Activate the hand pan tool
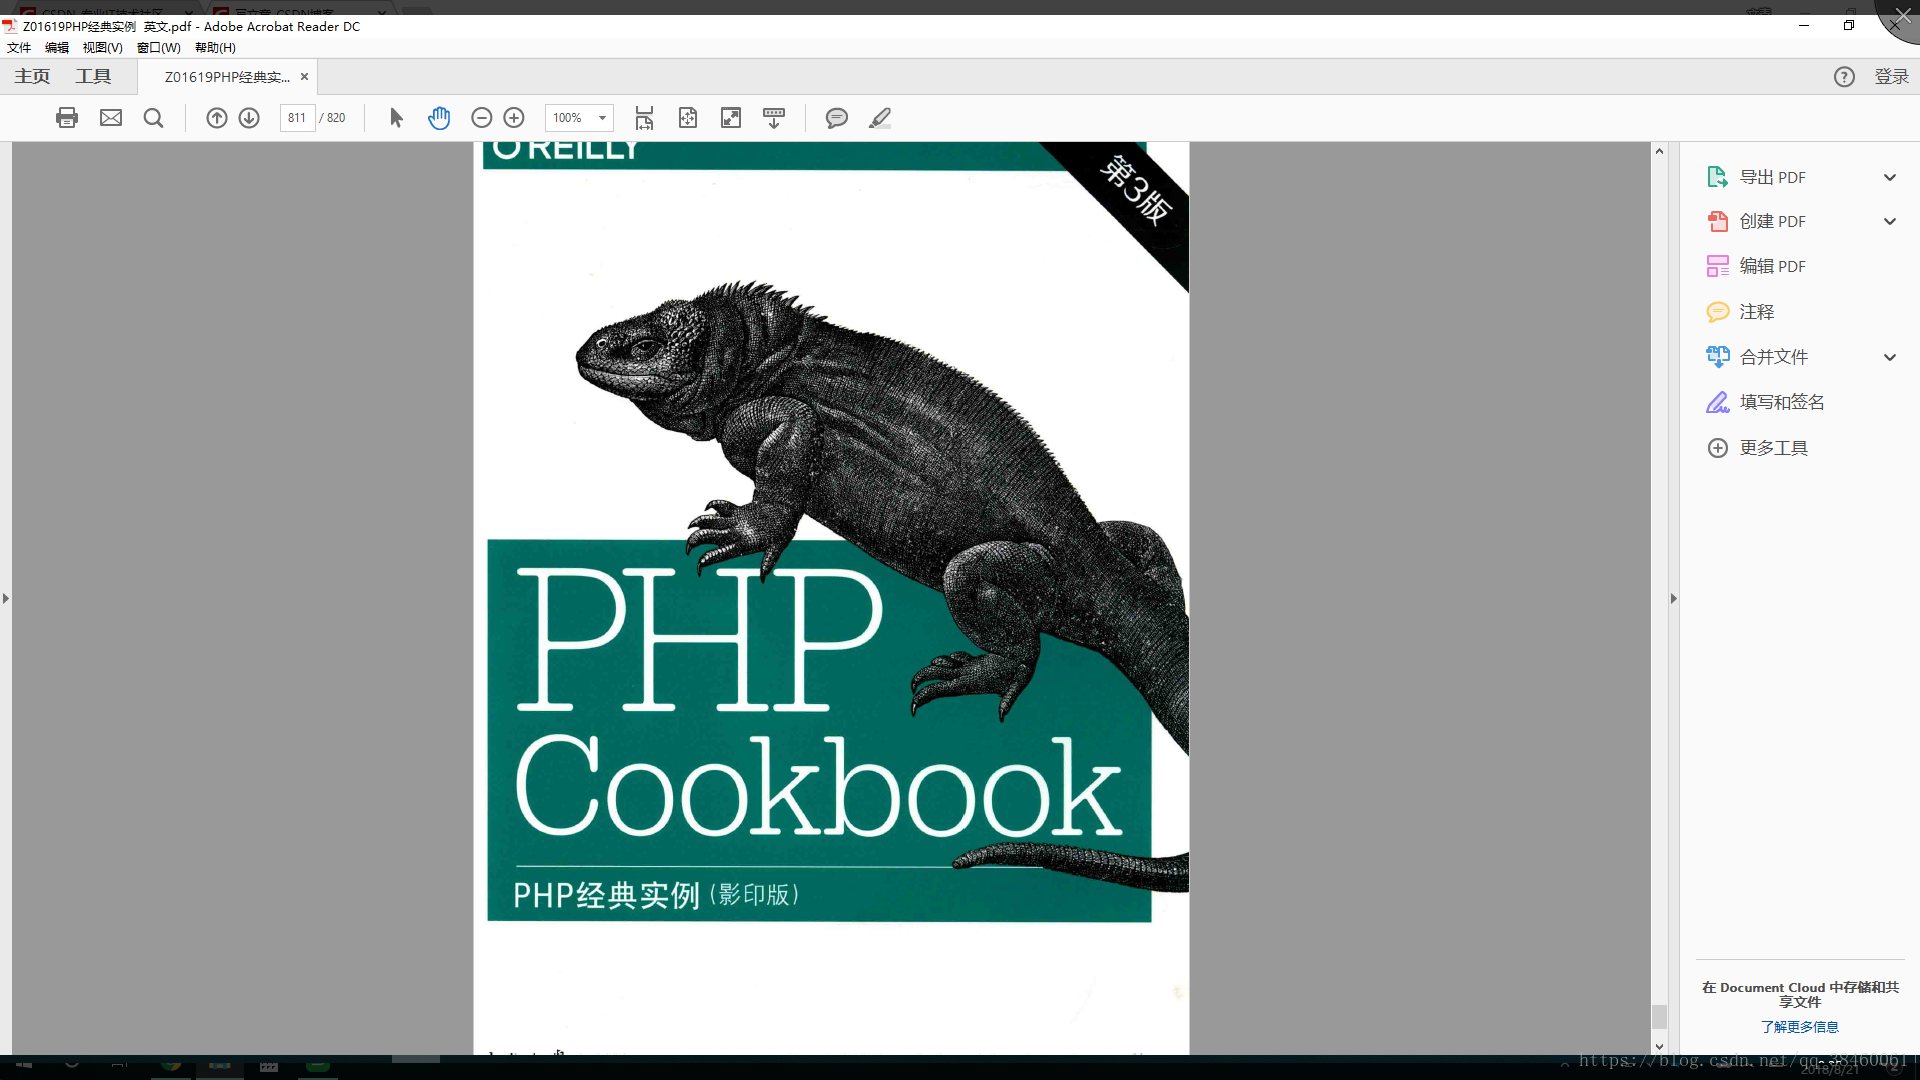 coord(439,118)
